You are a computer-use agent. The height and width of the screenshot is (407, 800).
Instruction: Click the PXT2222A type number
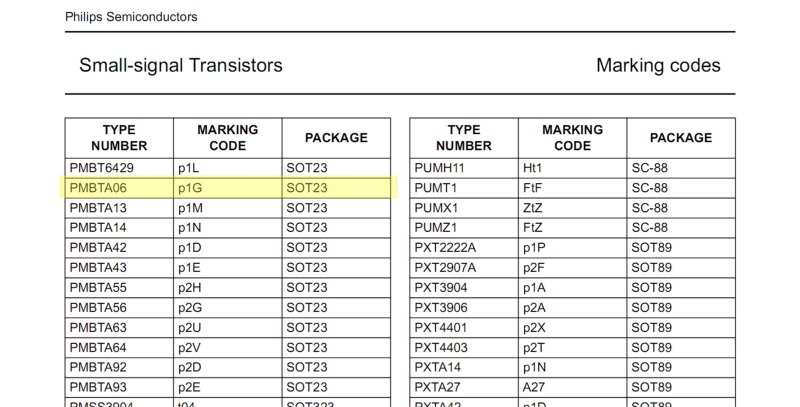pyautogui.click(x=445, y=247)
